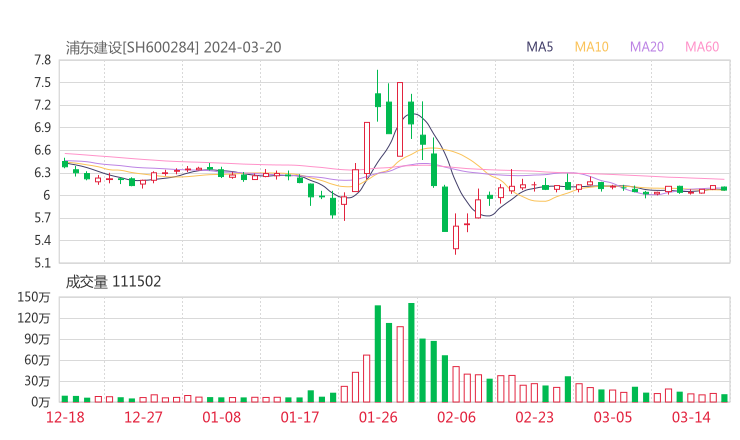Click the 120万 volume axis label

click(x=33, y=318)
